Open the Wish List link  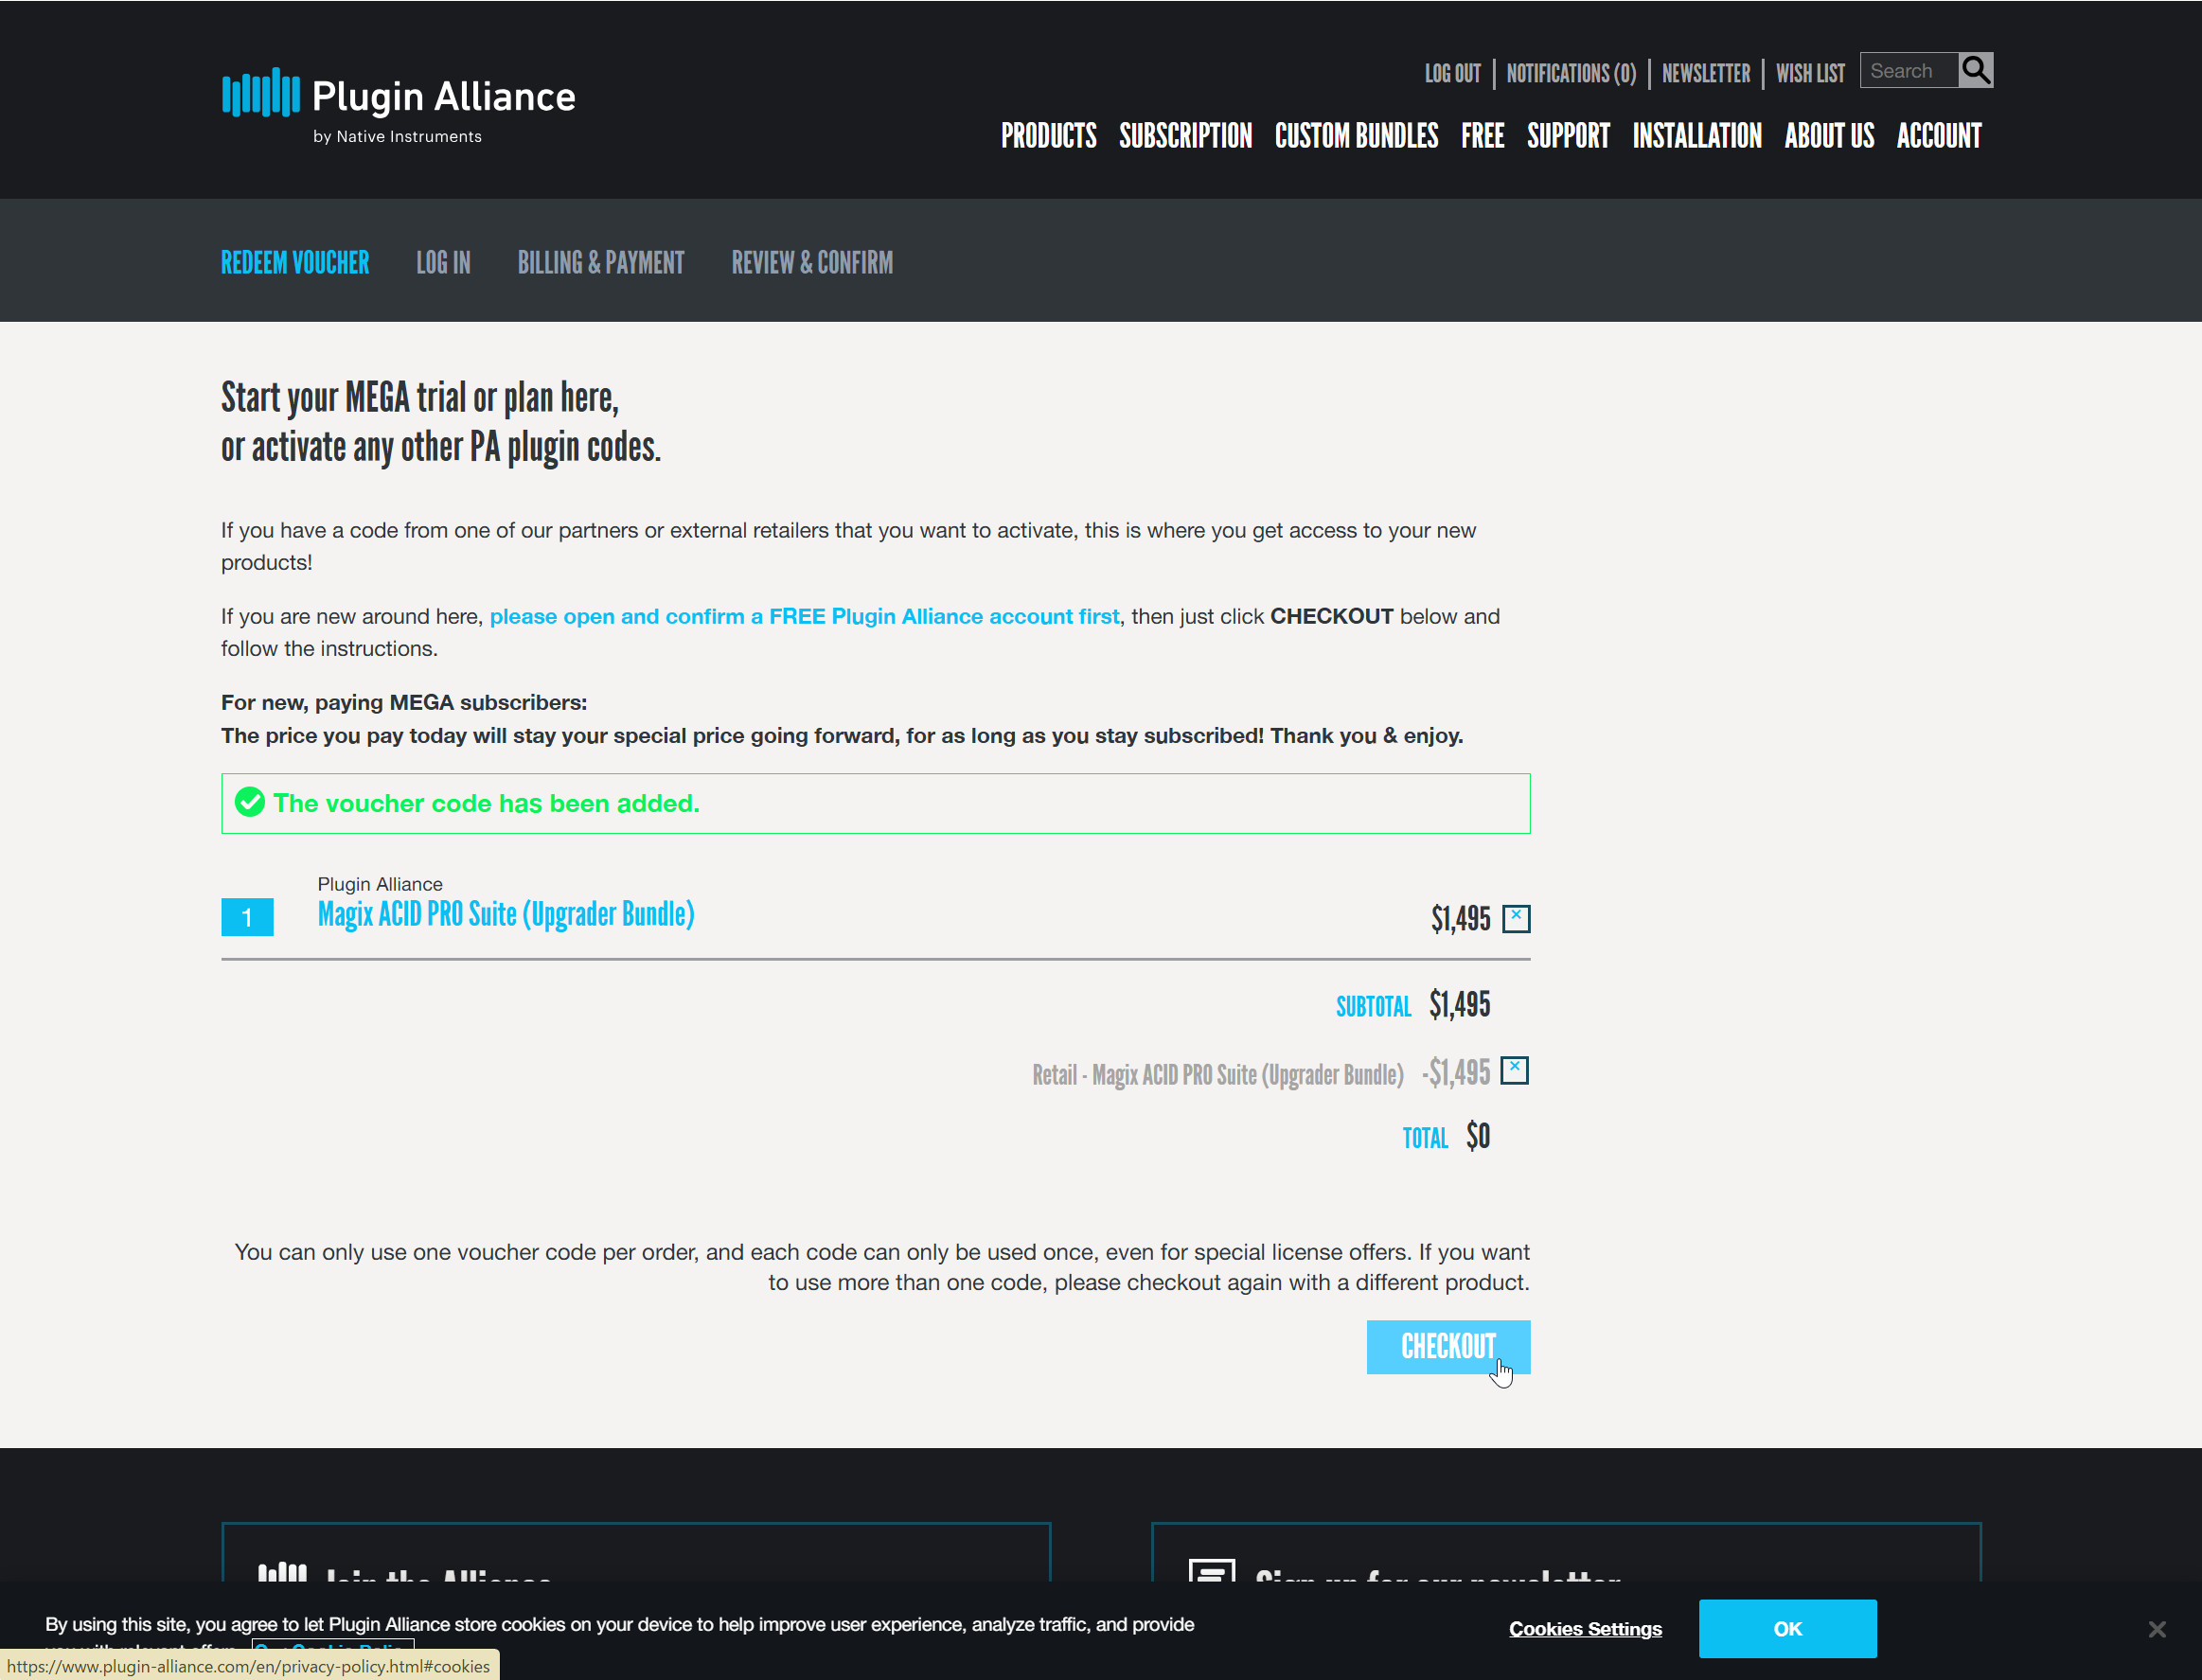1810,73
